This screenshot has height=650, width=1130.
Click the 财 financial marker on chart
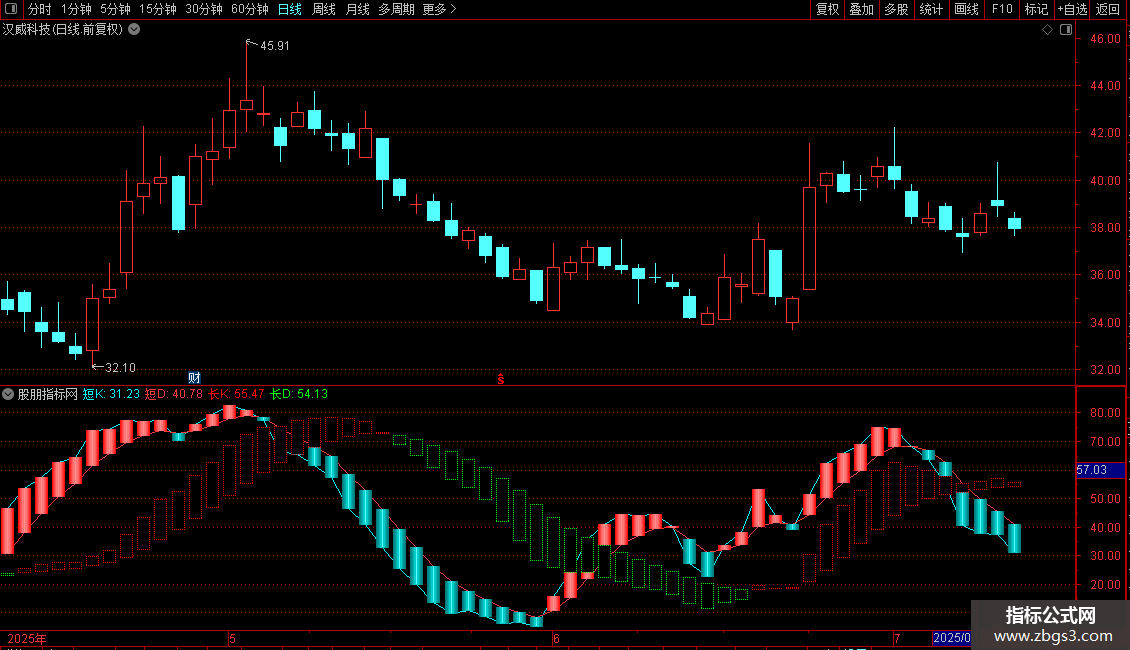click(194, 378)
